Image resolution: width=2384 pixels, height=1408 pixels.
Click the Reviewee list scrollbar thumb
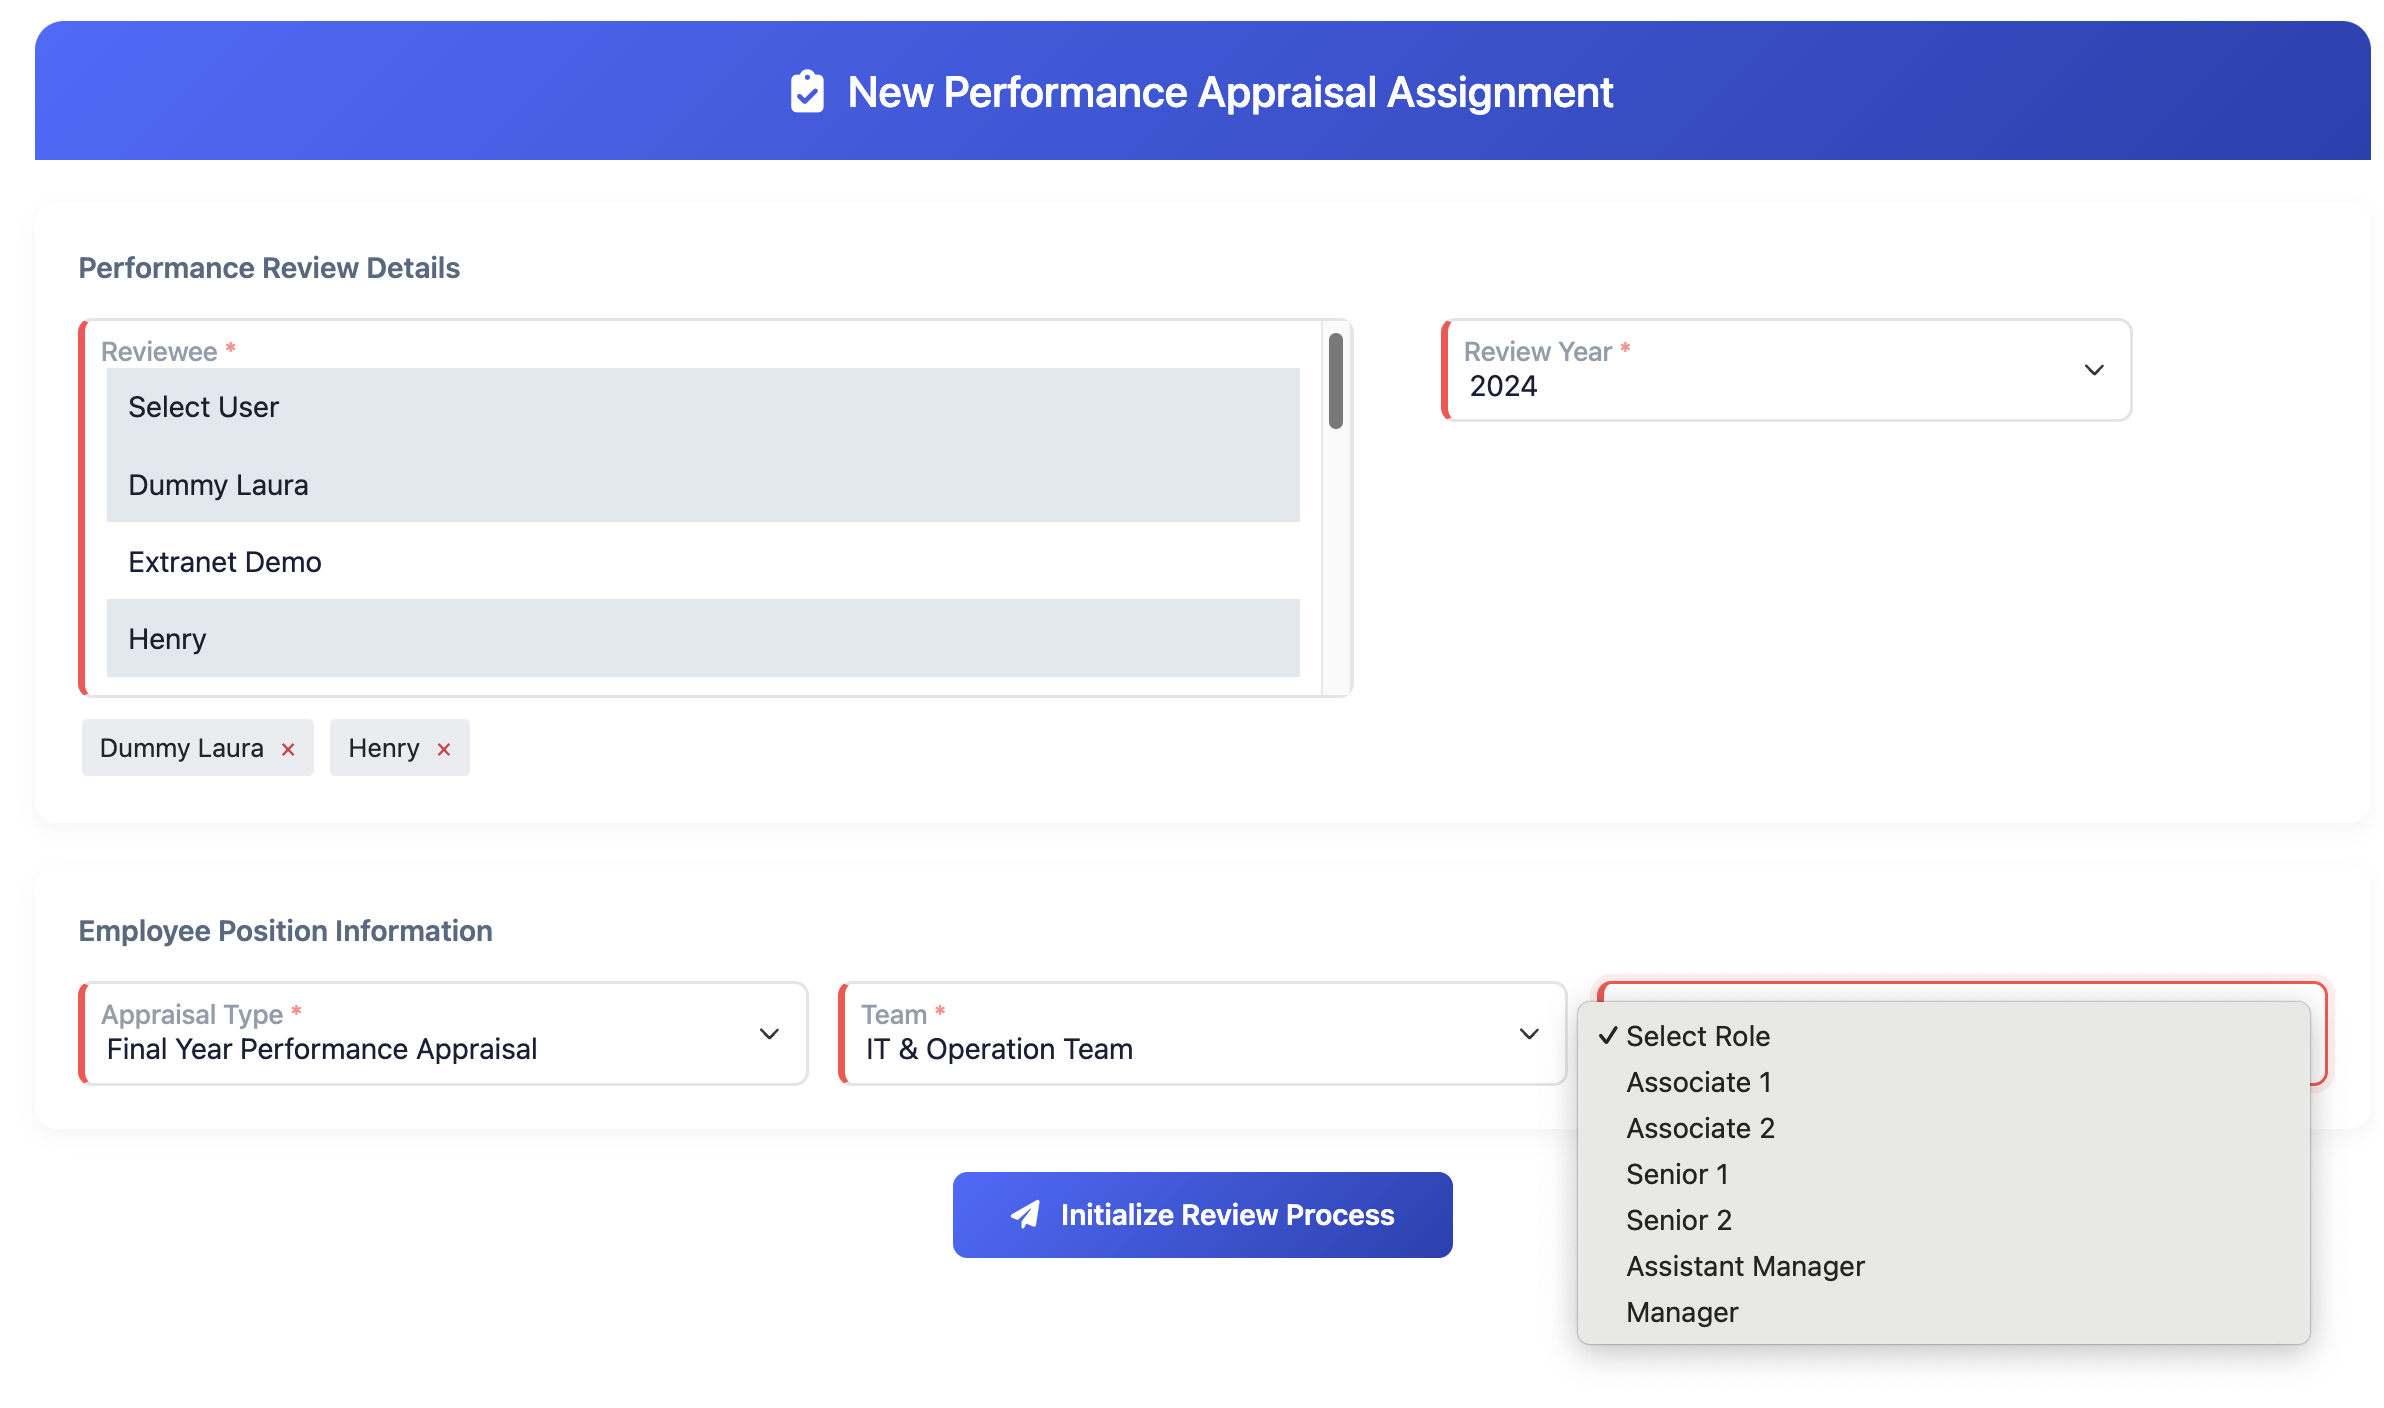(x=1335, y=381)
